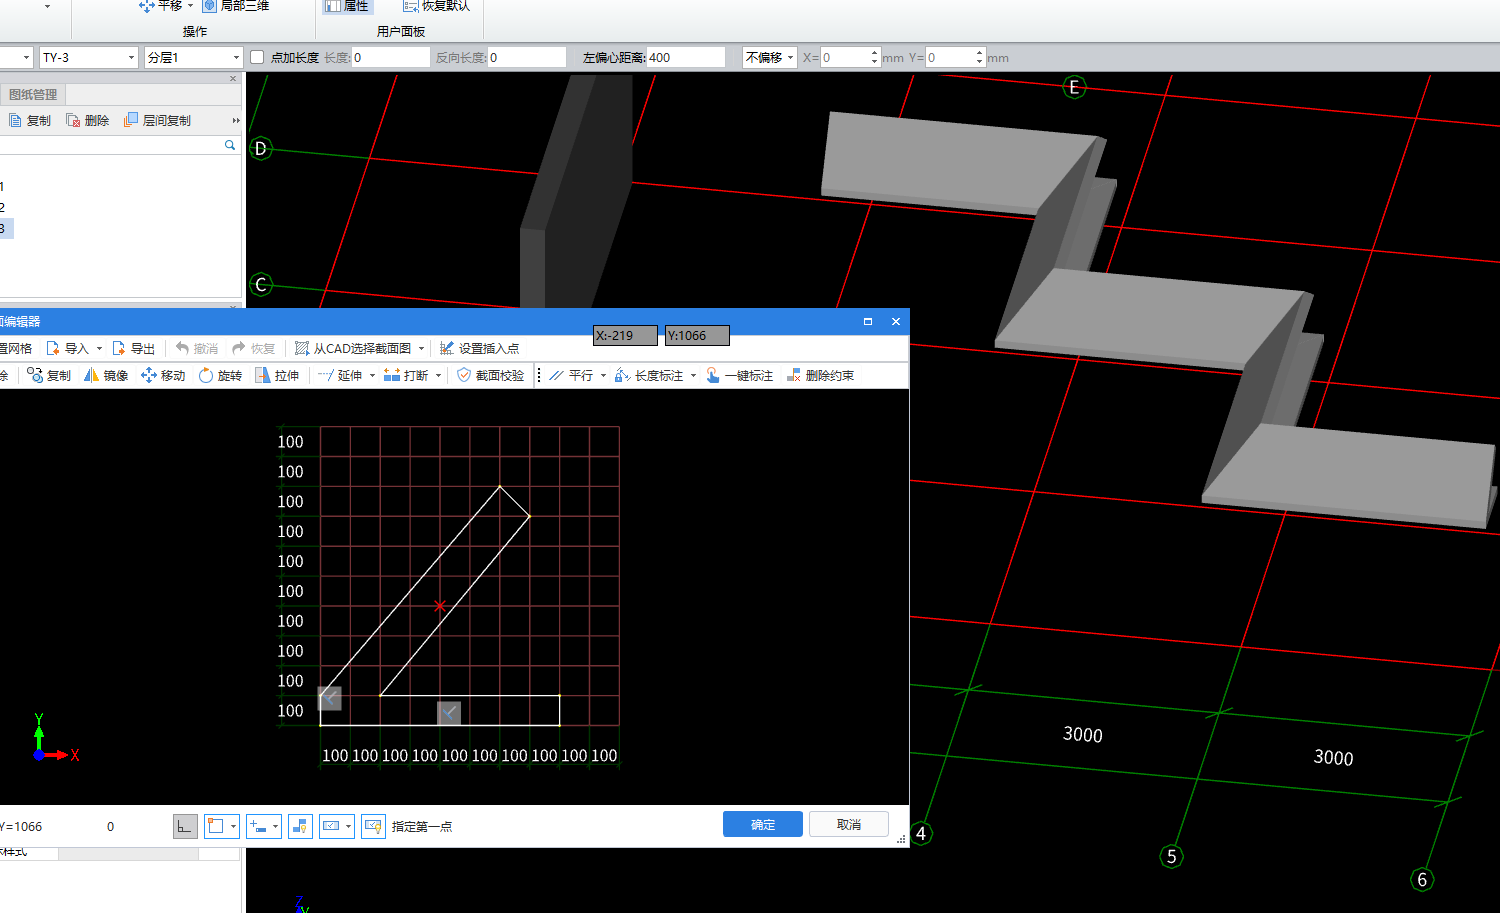Decrease the Y offset stepper value
The width and height of the screenshot is (1500, 913).
coord(979,62)
